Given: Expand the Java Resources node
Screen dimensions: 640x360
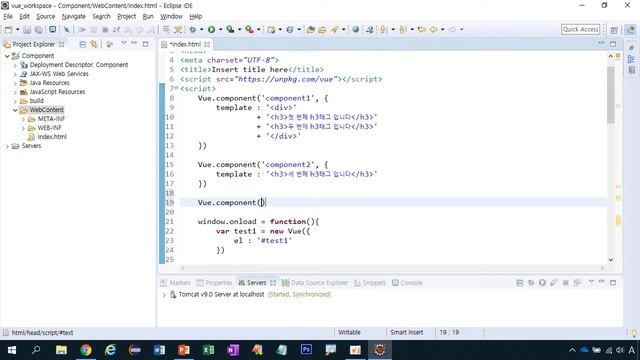Looking at the screenshot, I should 15,83.
